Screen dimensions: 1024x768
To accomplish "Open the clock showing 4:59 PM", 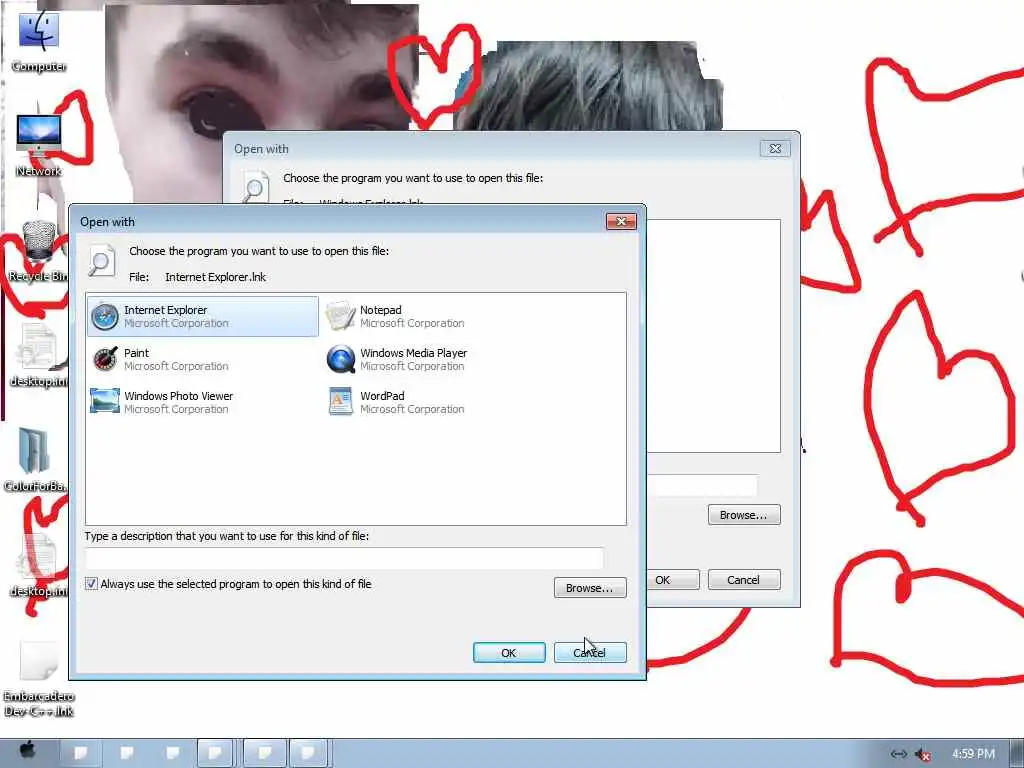I will pyautogui.click(x=973, y=754).
